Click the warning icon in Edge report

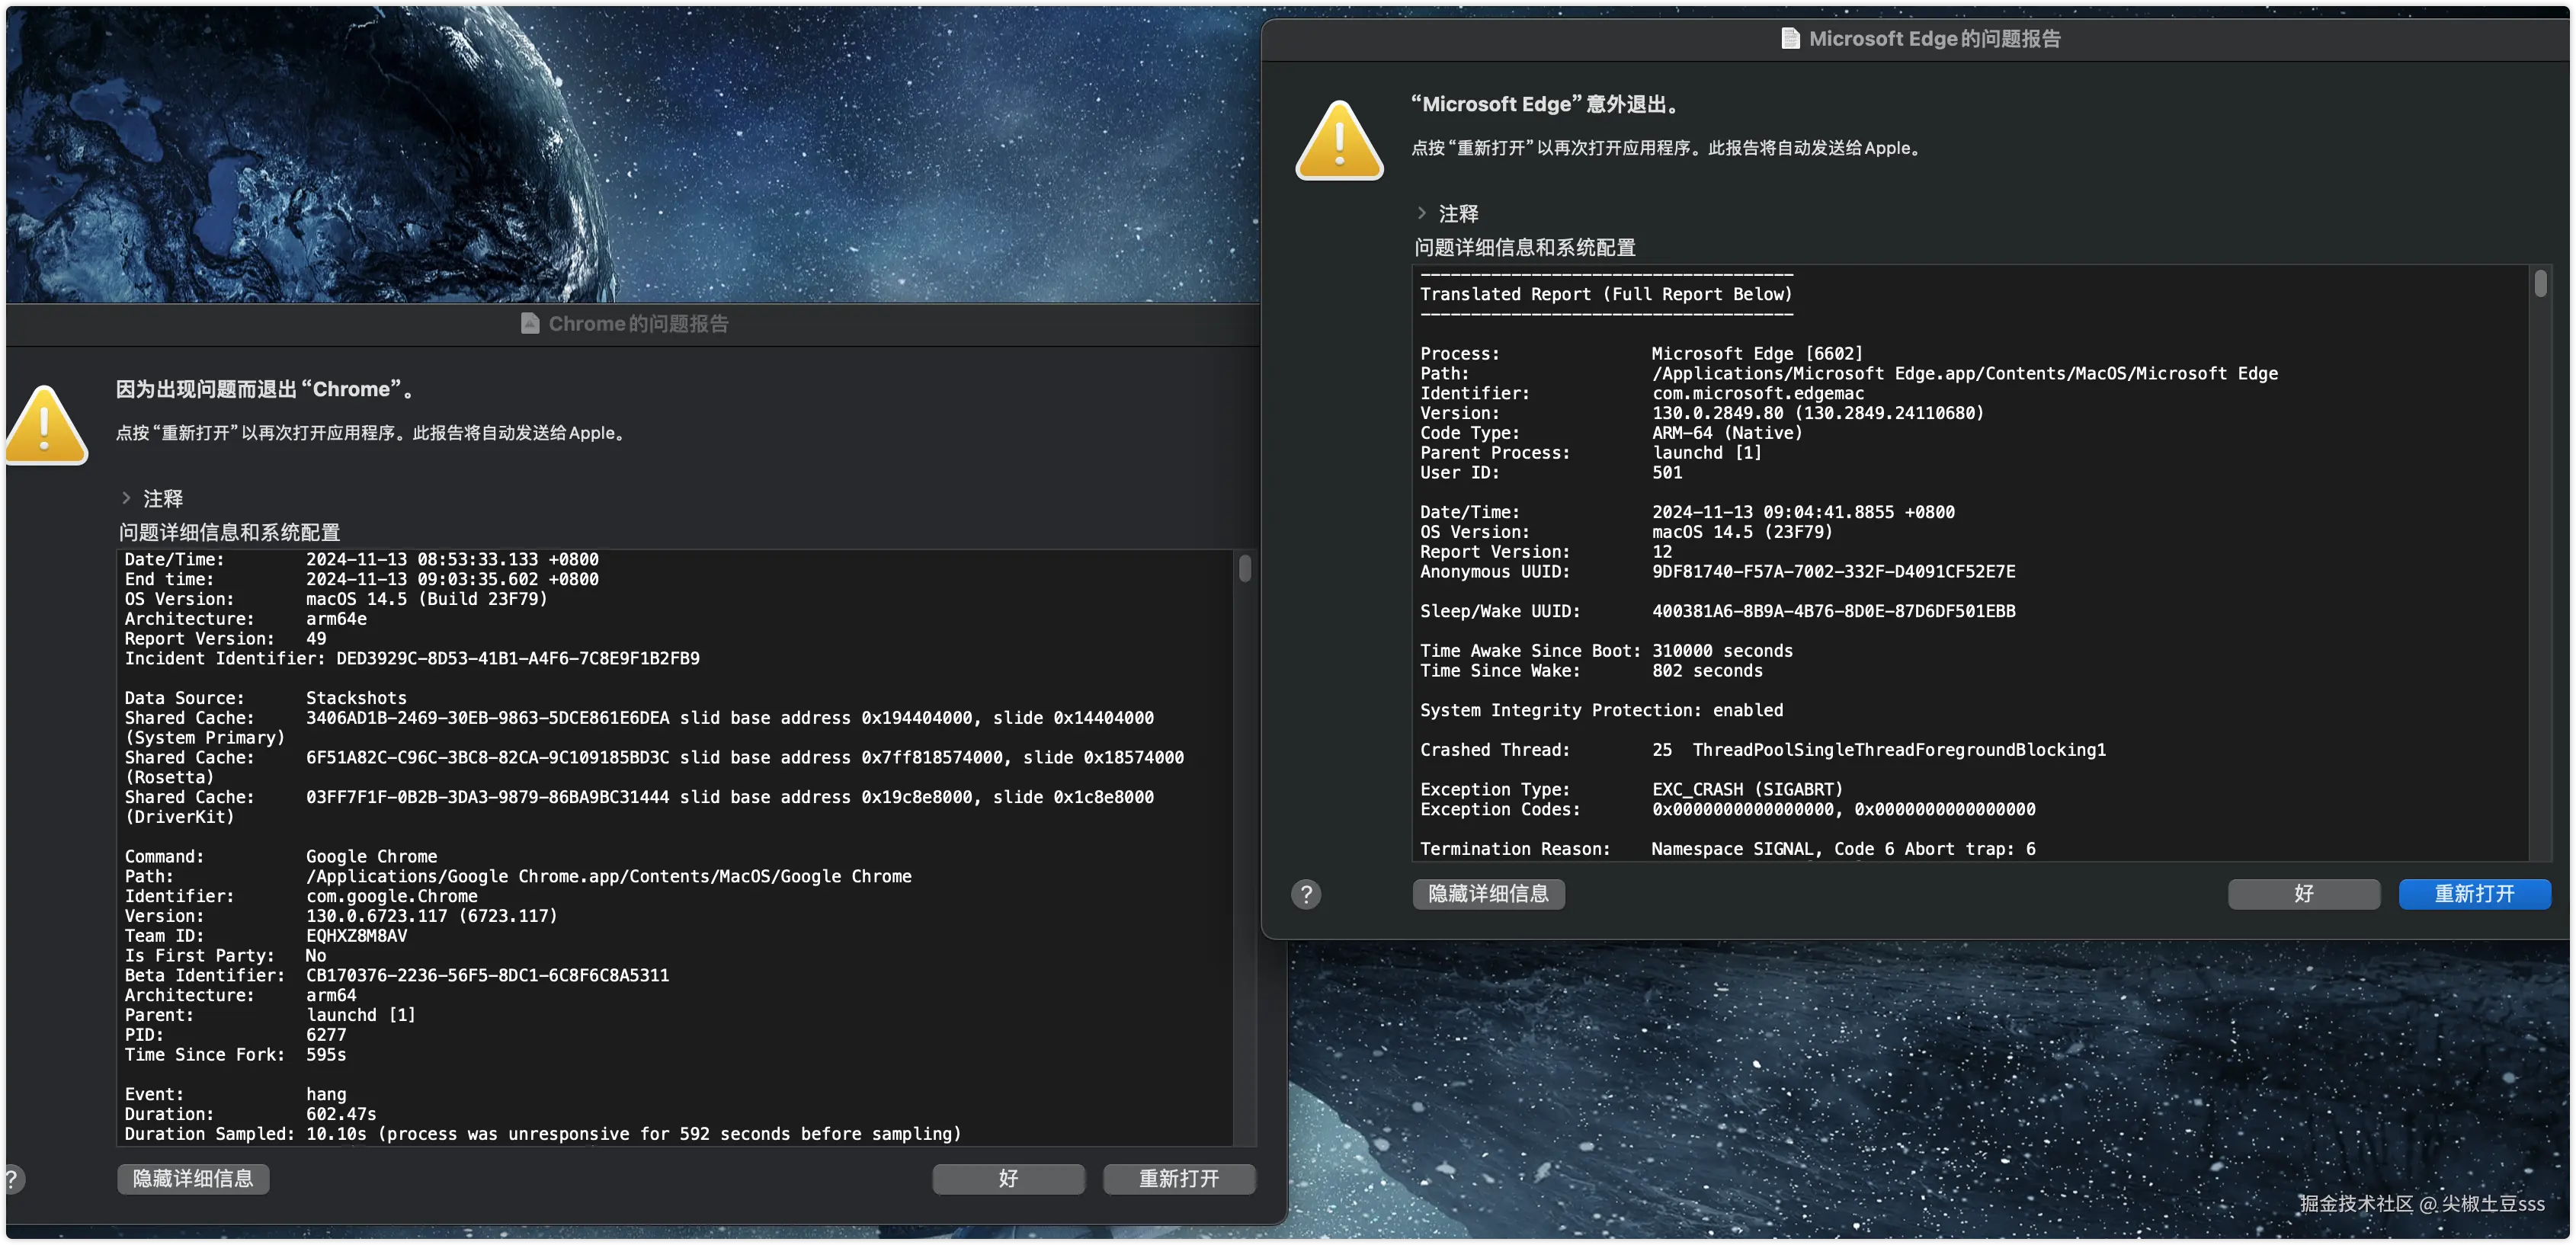click(x=1339, y=142)
